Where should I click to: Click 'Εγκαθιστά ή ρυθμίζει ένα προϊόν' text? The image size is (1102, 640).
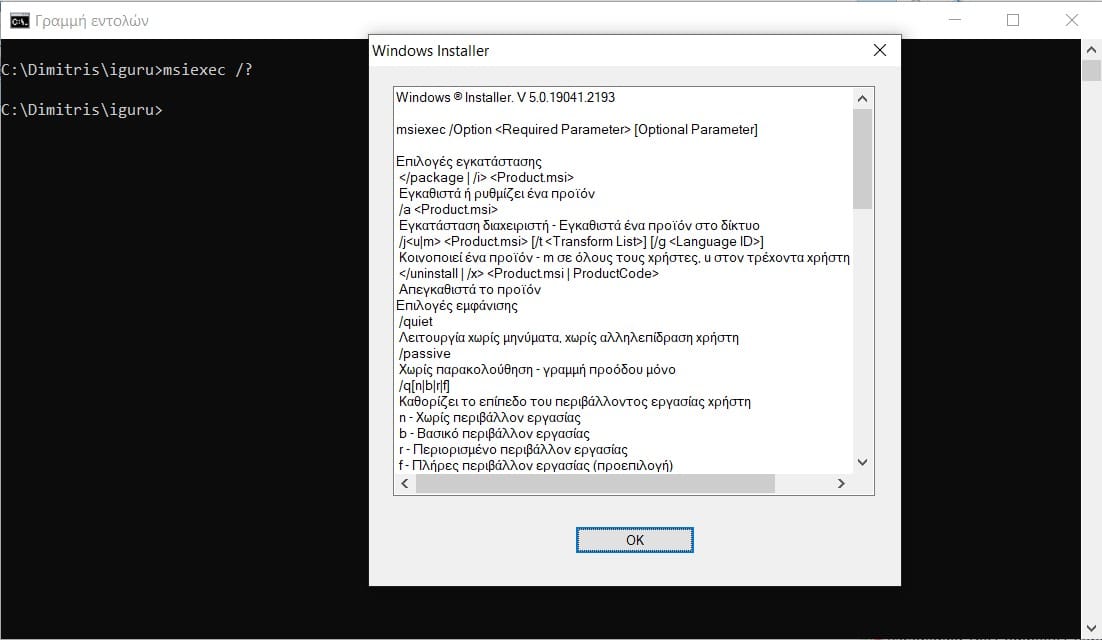click(x=497, y=193)
